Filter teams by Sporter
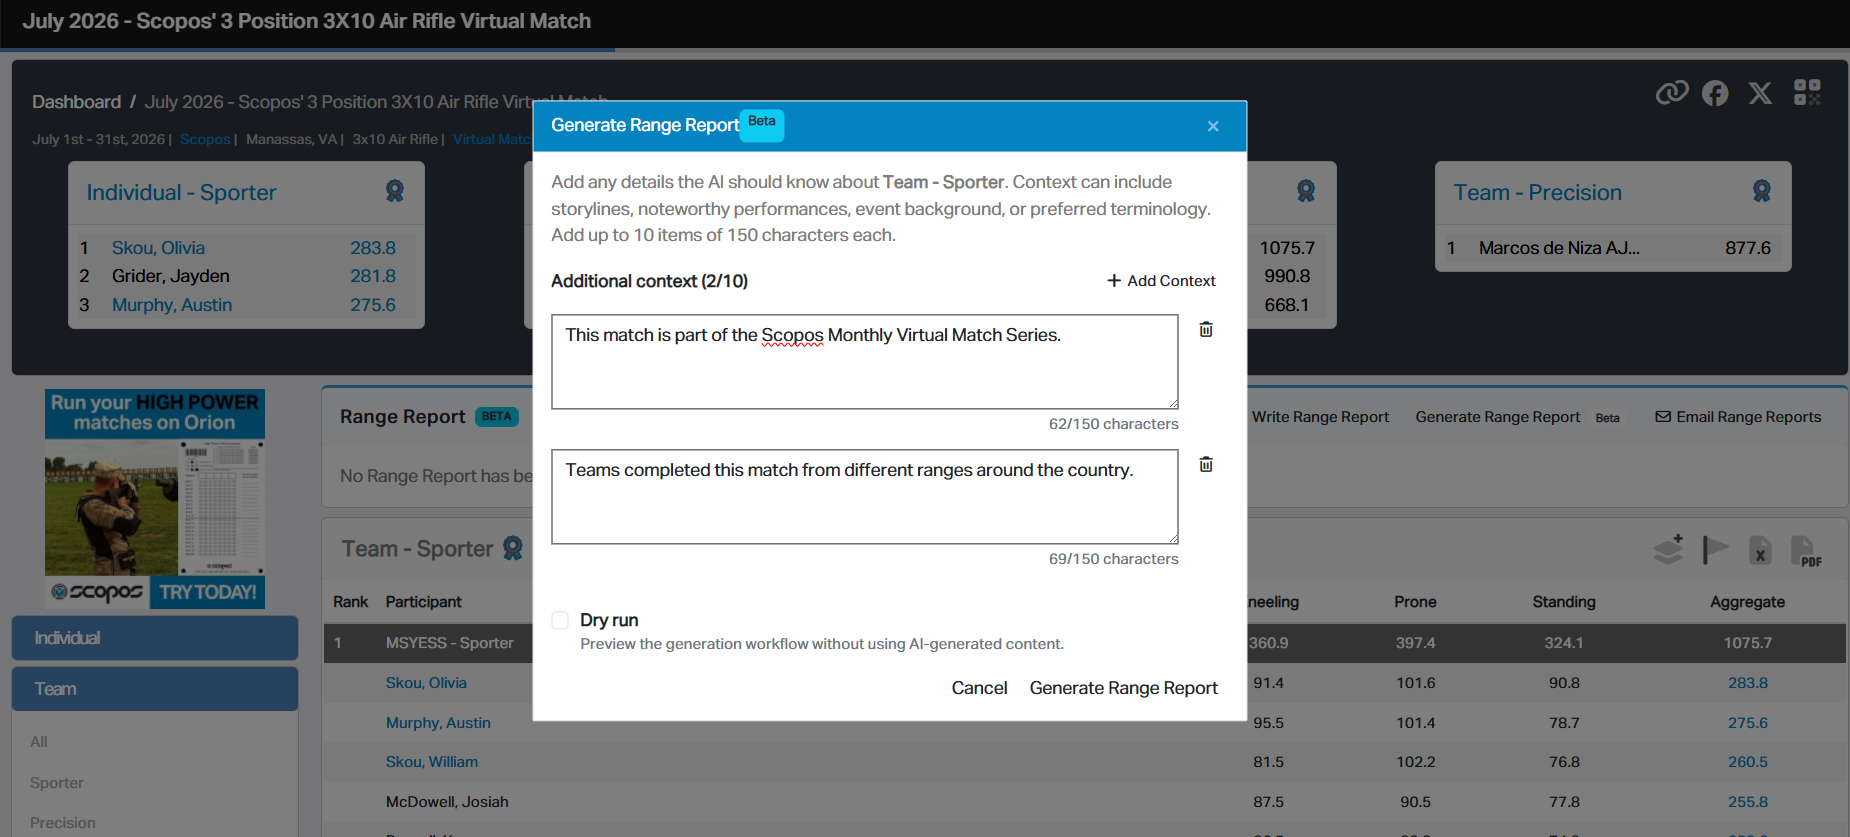Screen dimensions: 1850x837 point(57,783)
